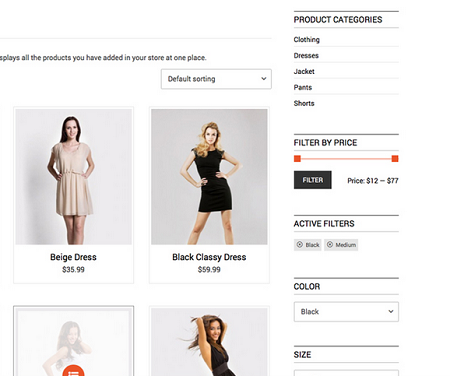Viewport: 450px width, 376px height.
Task: Go to the Jacket category
Action: click(304, 71)
